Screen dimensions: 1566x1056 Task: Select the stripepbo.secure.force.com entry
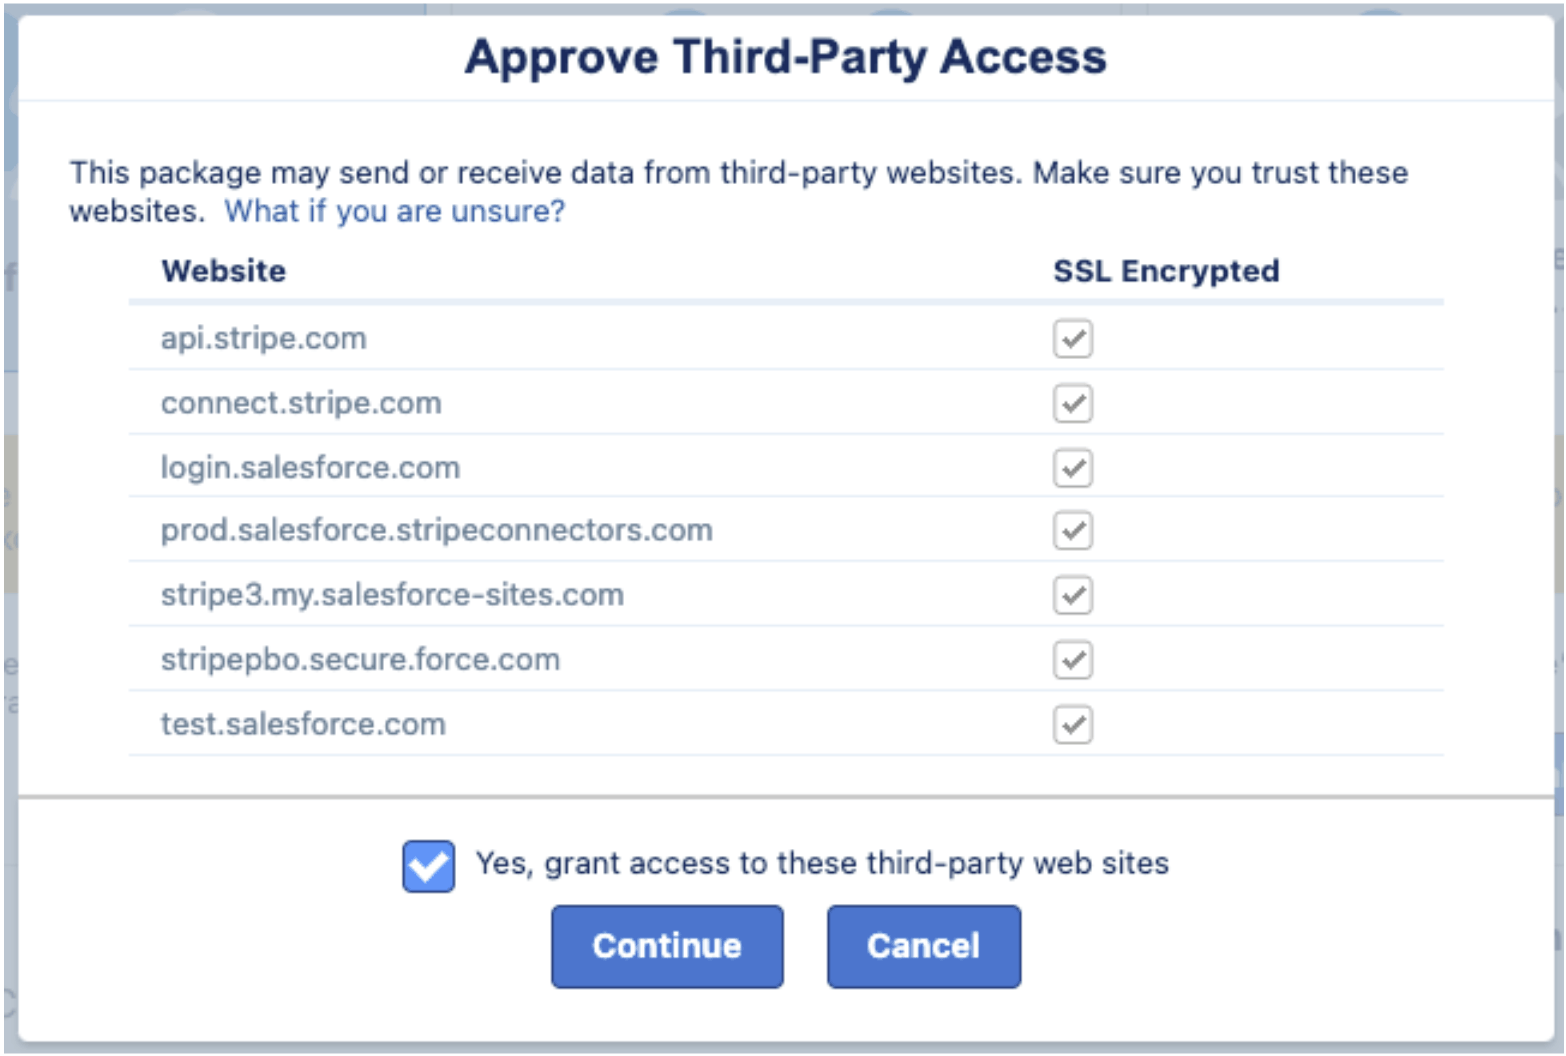click(360, 660)
